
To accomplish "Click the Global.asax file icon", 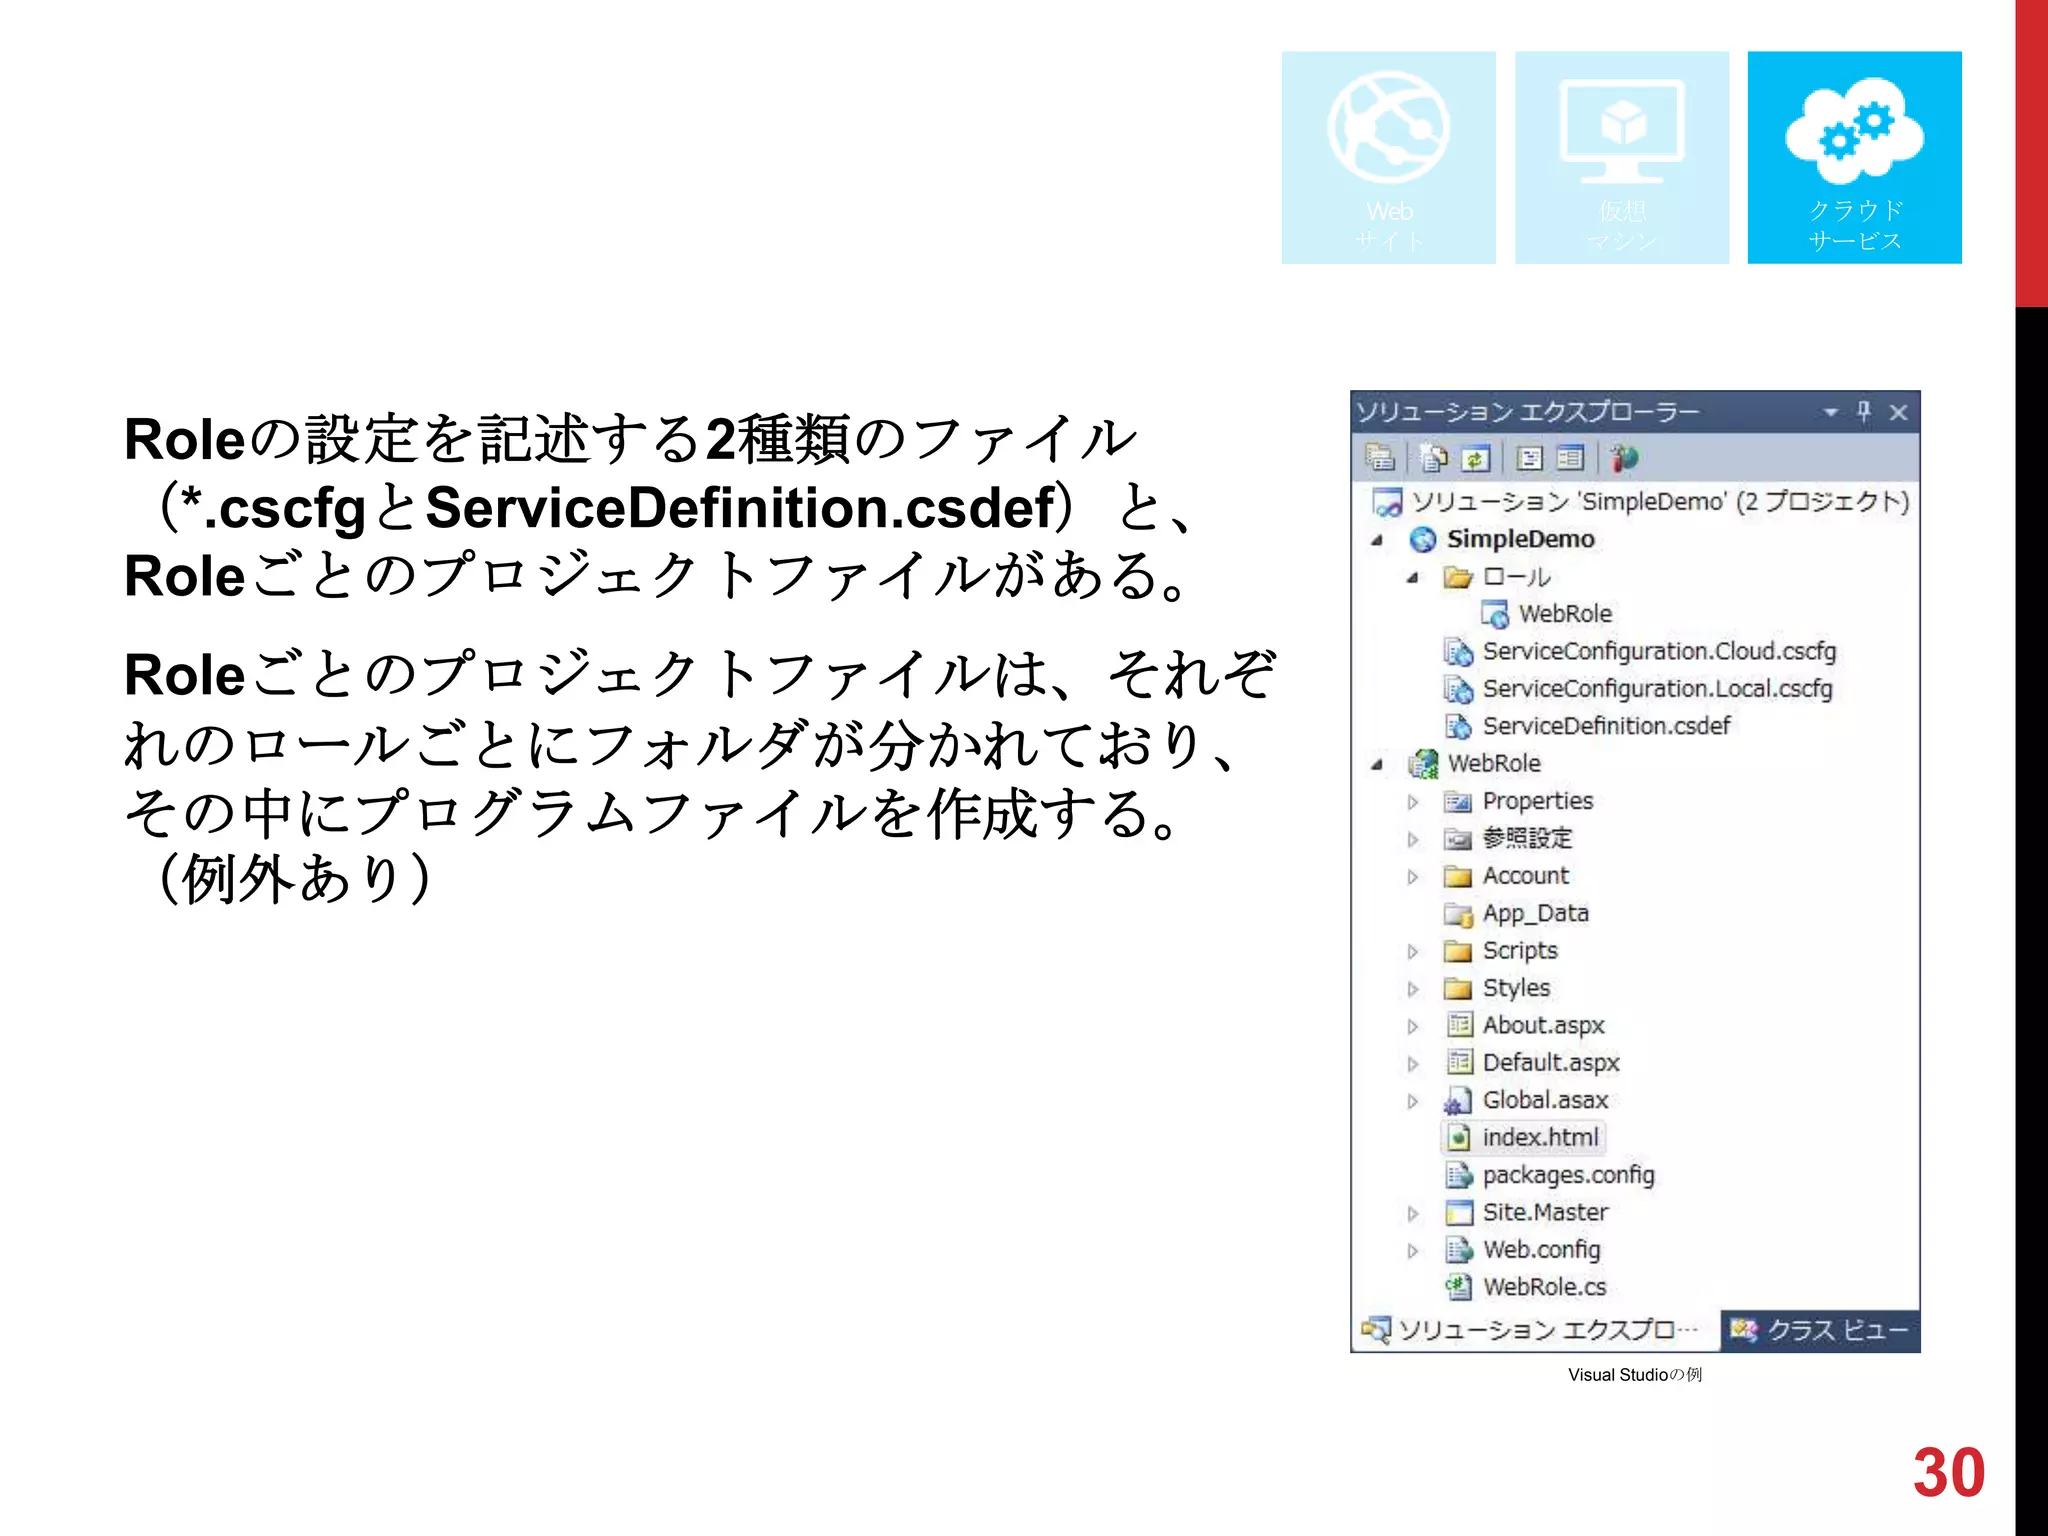I will coord(1458,1101).
